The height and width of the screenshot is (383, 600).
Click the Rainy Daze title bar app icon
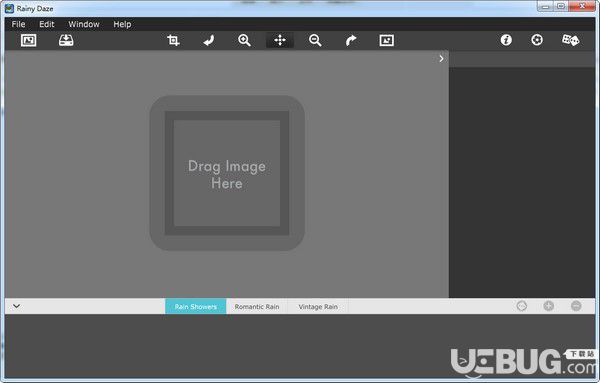[9, 8]
